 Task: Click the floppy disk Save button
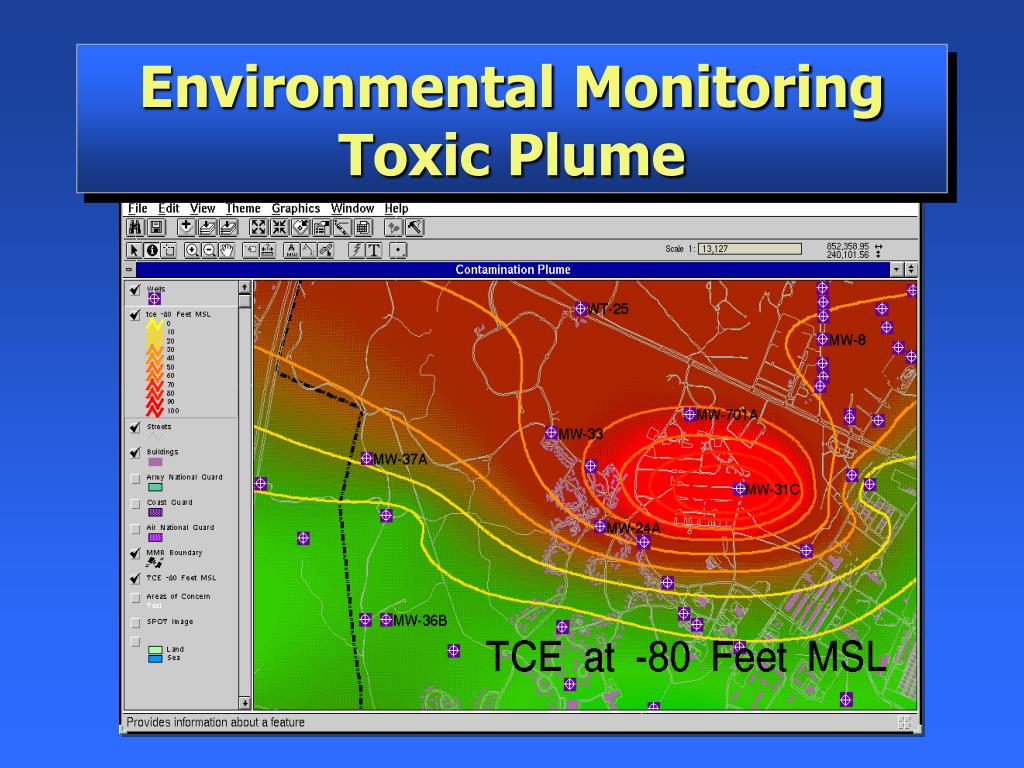156,227
